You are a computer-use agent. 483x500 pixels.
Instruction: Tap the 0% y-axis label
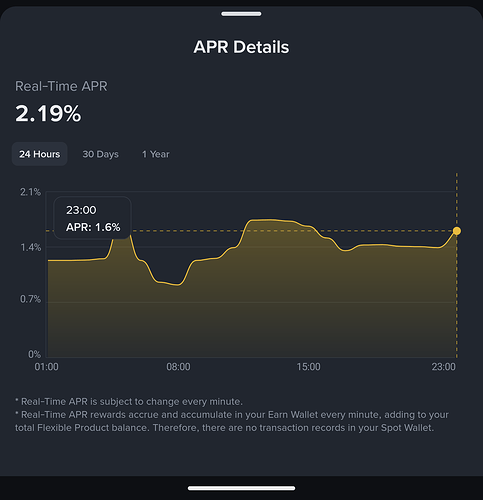(x=34, y=354)
